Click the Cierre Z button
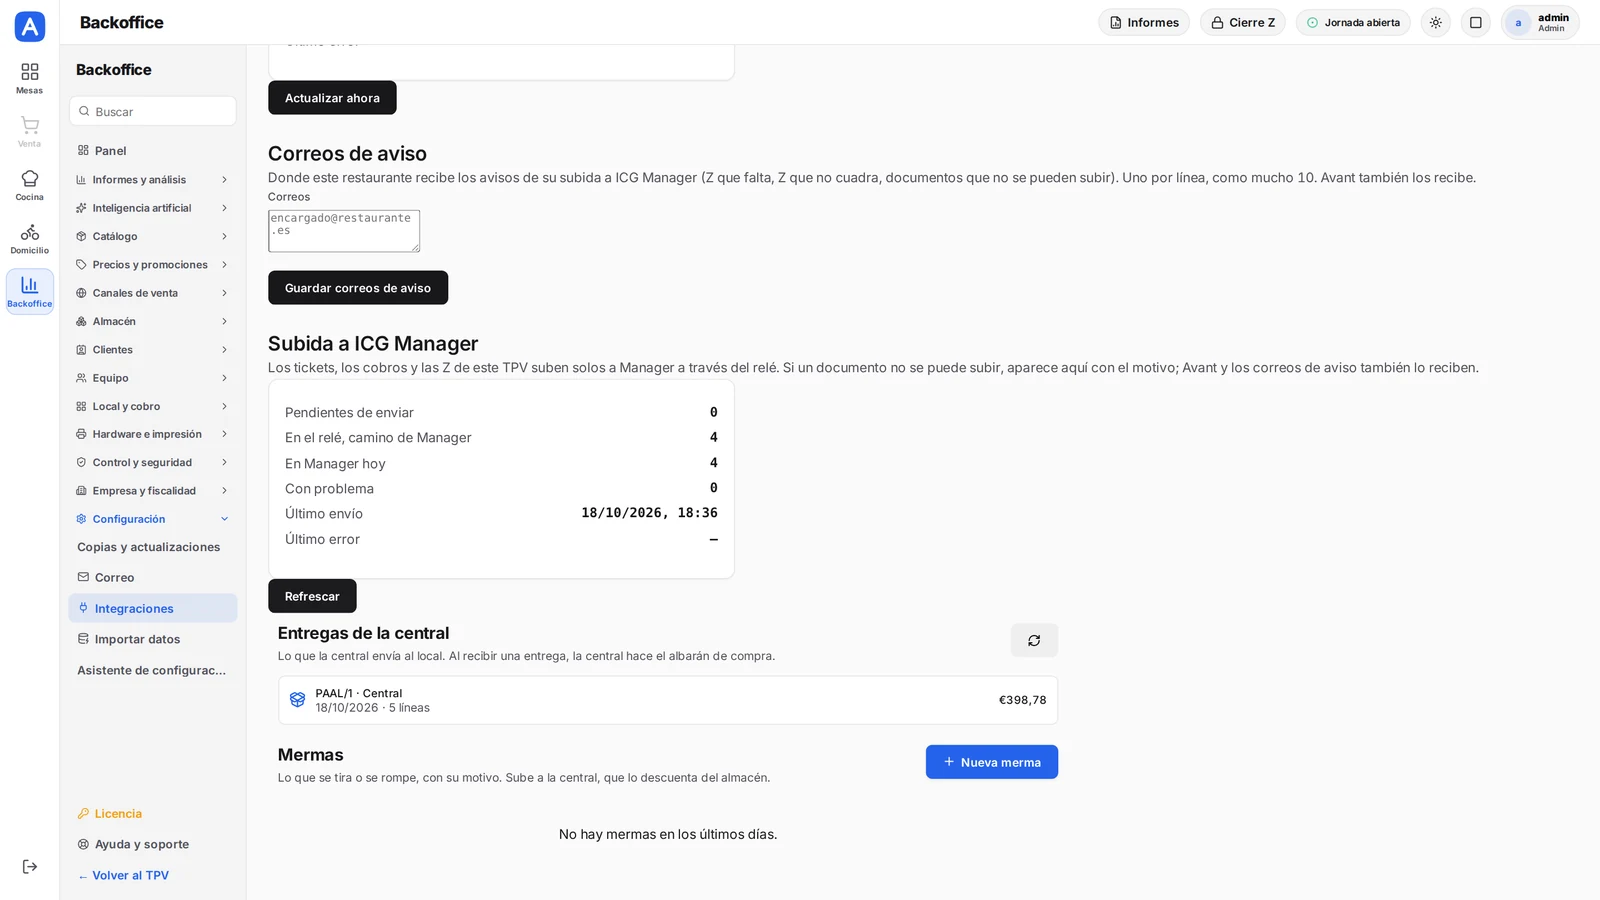This screenshot has width=1600, height=900. tap(1243, 22)
